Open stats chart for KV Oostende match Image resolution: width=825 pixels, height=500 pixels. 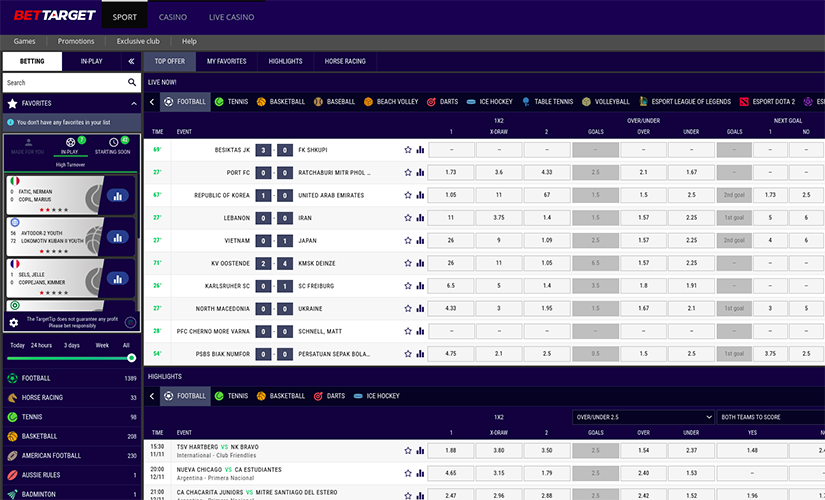[420, 263]
